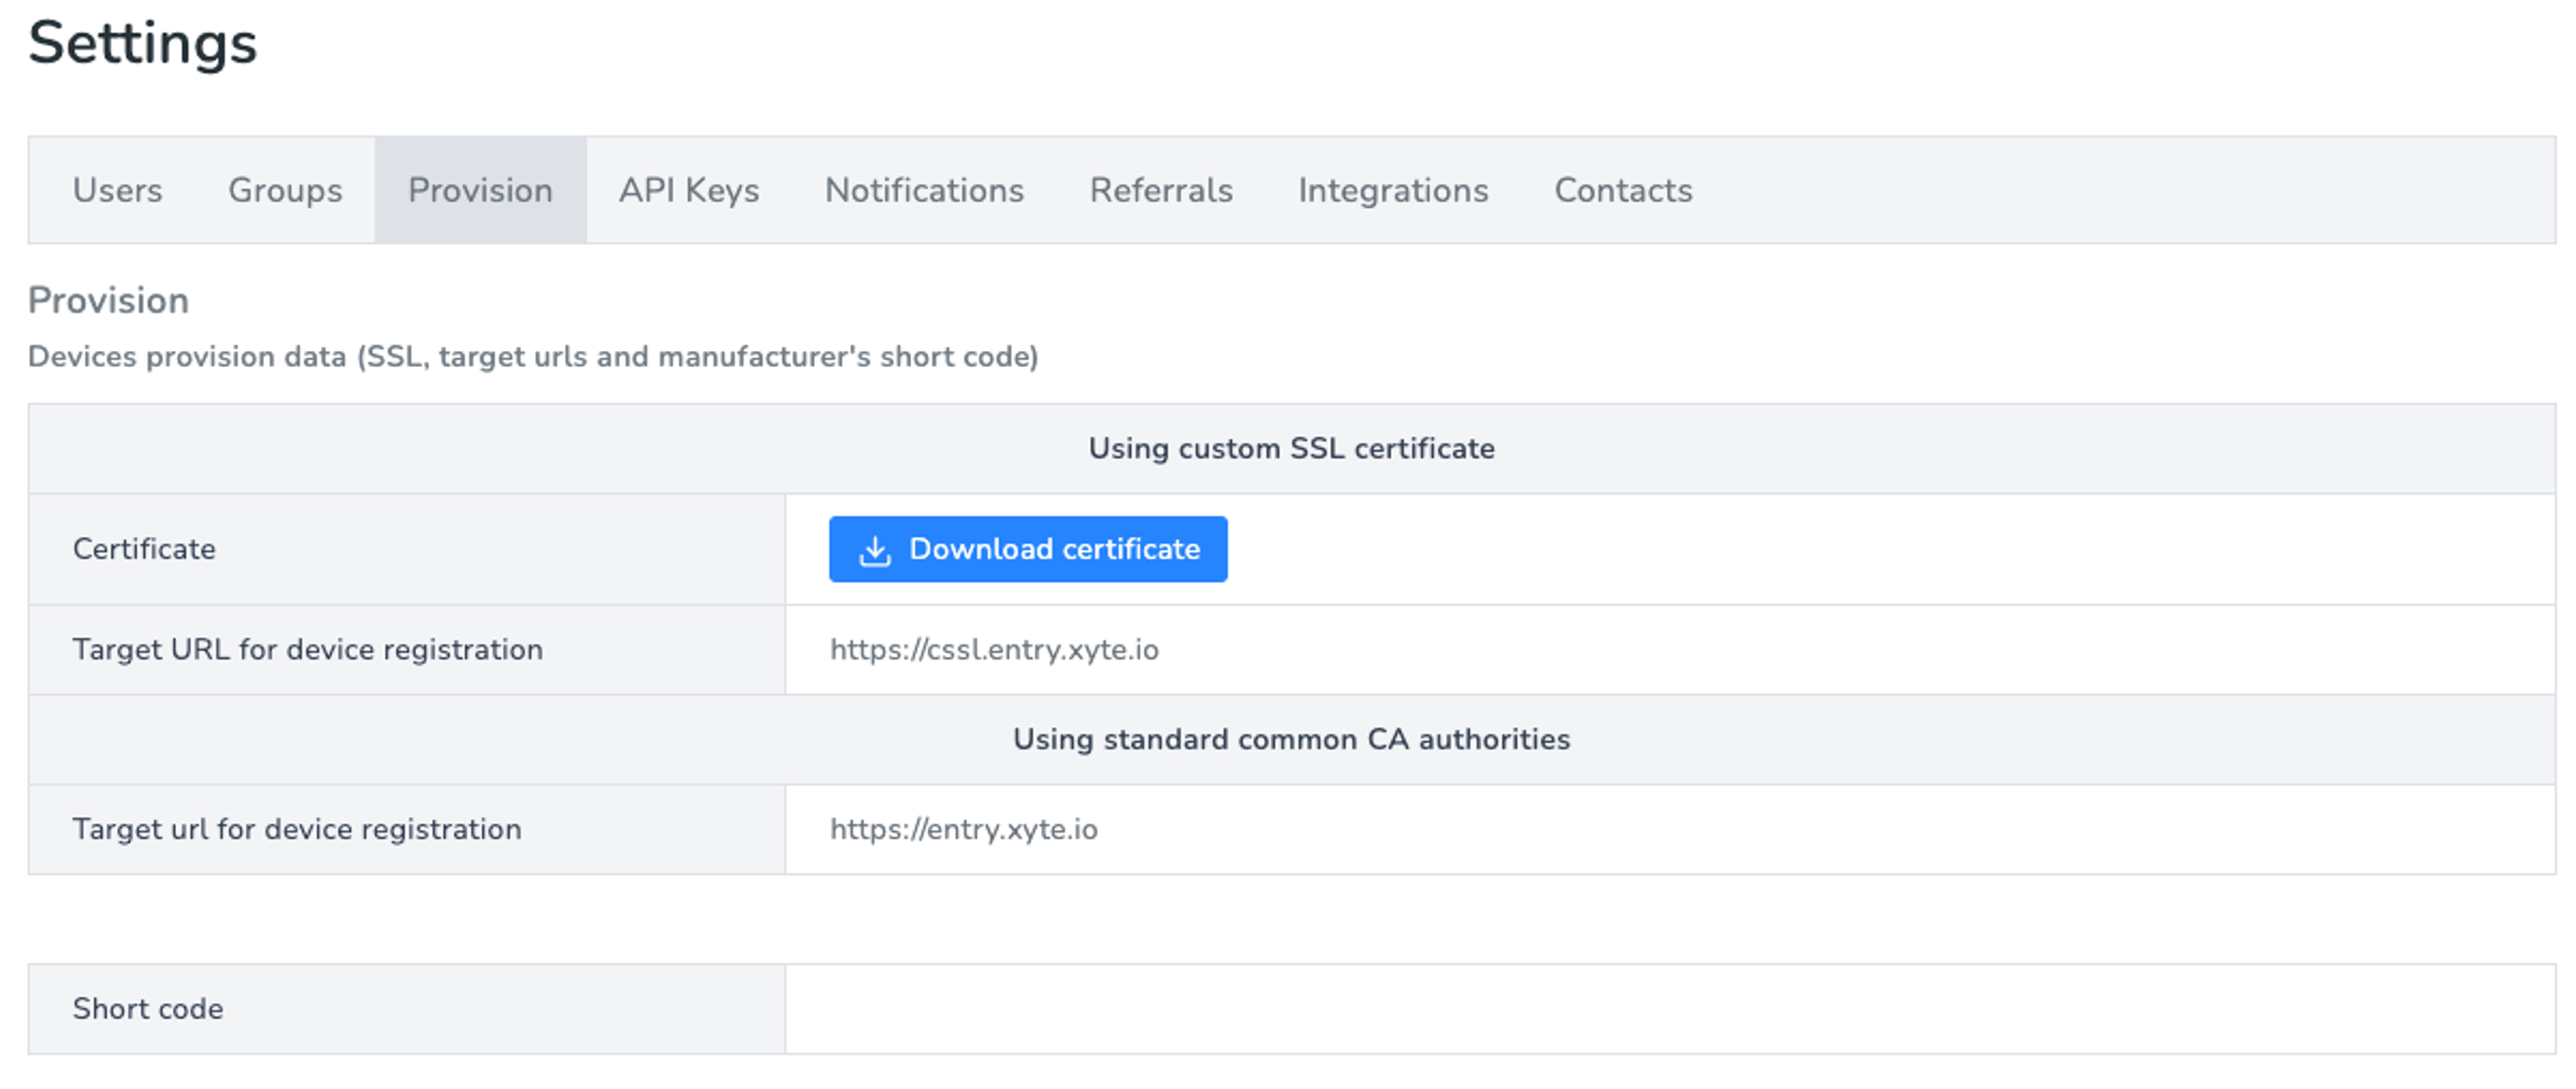Screen dimensions: 2576x1089
Task: Open the Notifications tab
Action: [924, 190]
